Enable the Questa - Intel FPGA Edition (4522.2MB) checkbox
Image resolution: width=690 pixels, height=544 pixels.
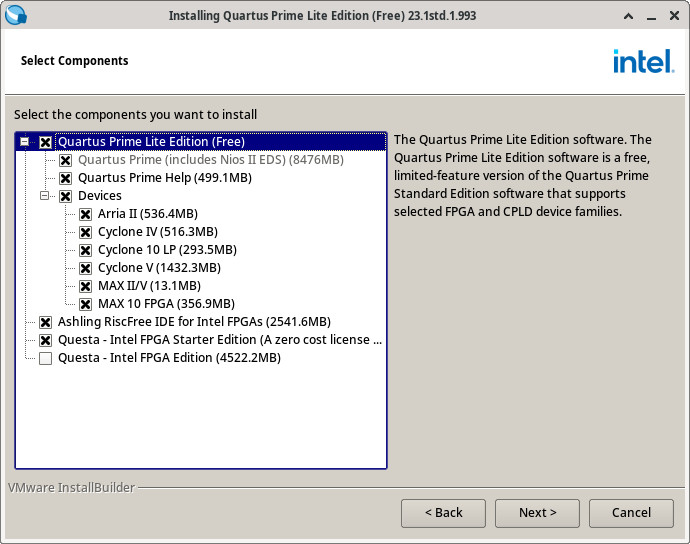click(45, 359)
